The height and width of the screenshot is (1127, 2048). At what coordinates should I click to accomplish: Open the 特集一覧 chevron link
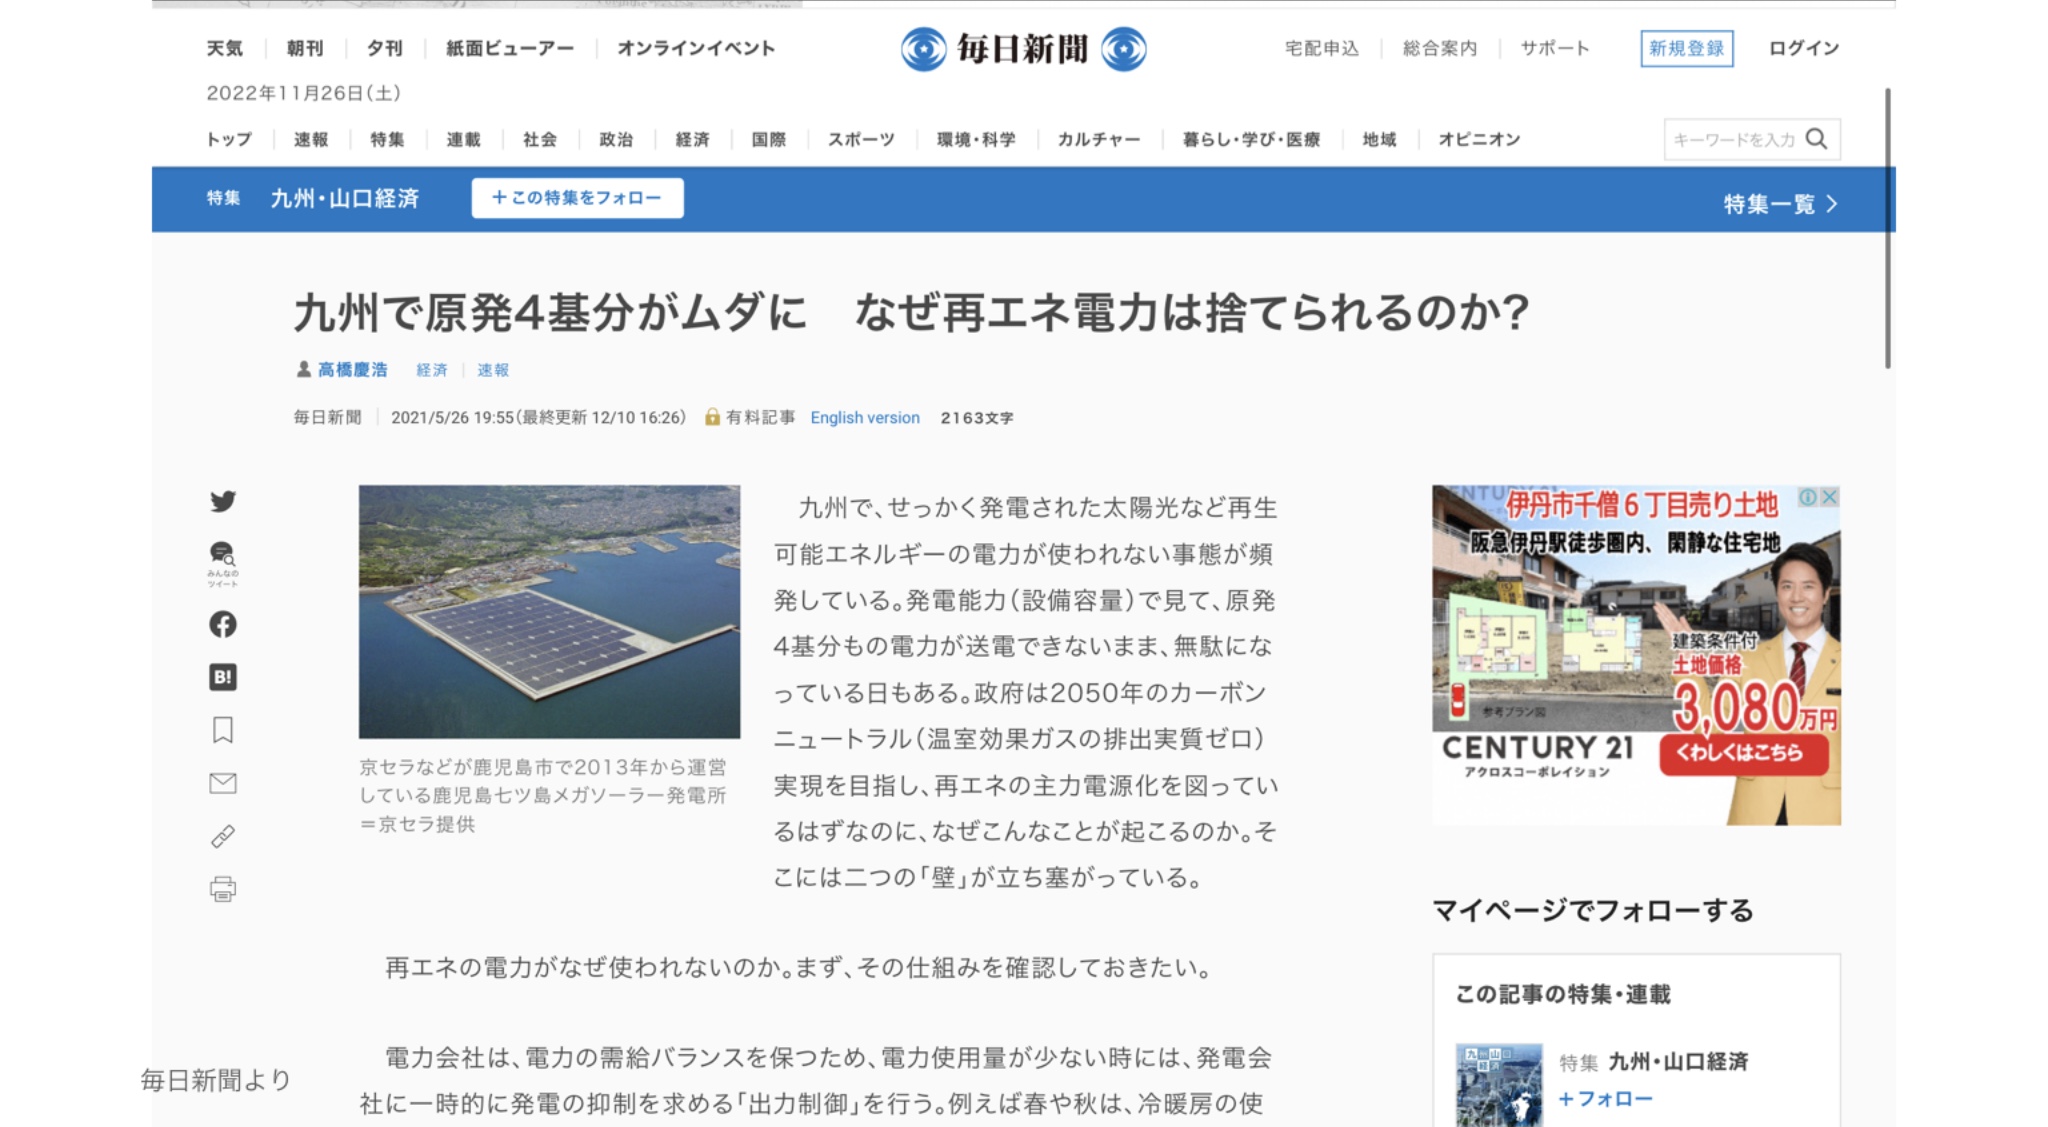1780,204
